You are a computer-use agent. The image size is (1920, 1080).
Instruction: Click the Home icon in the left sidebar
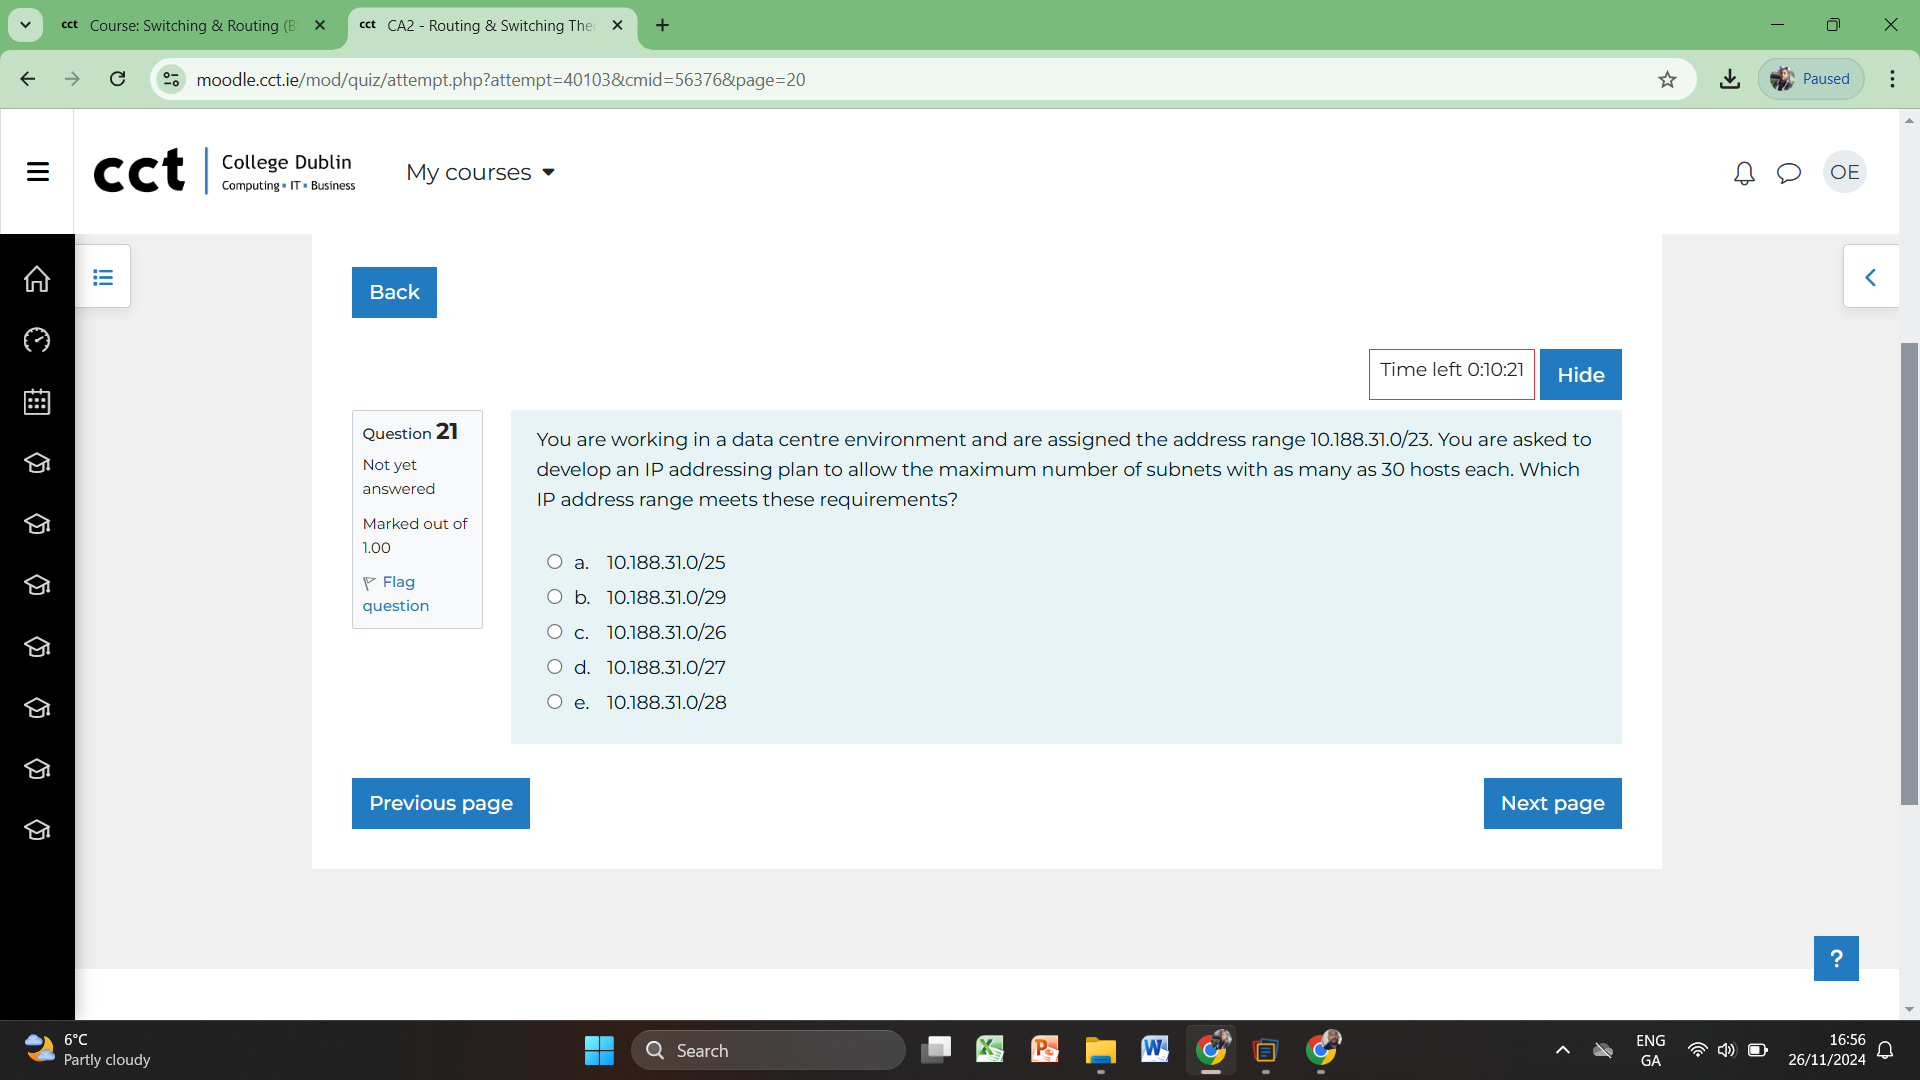pos(37,279)
